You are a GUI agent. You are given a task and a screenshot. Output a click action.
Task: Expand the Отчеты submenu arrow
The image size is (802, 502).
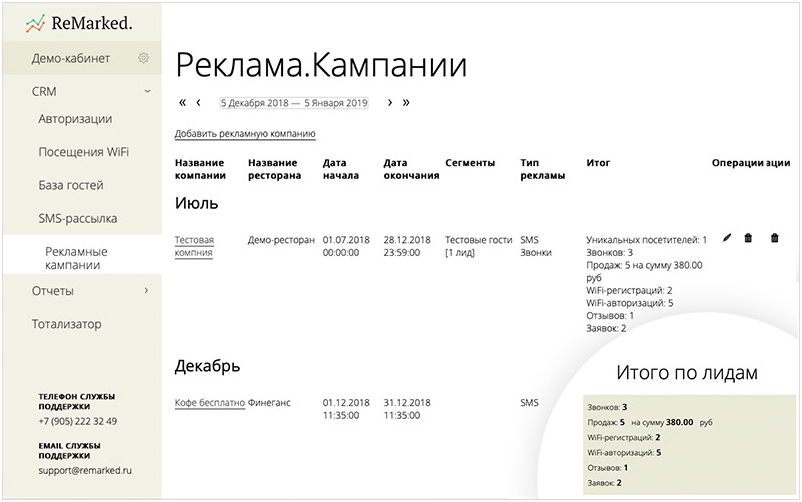pos(147,291)
